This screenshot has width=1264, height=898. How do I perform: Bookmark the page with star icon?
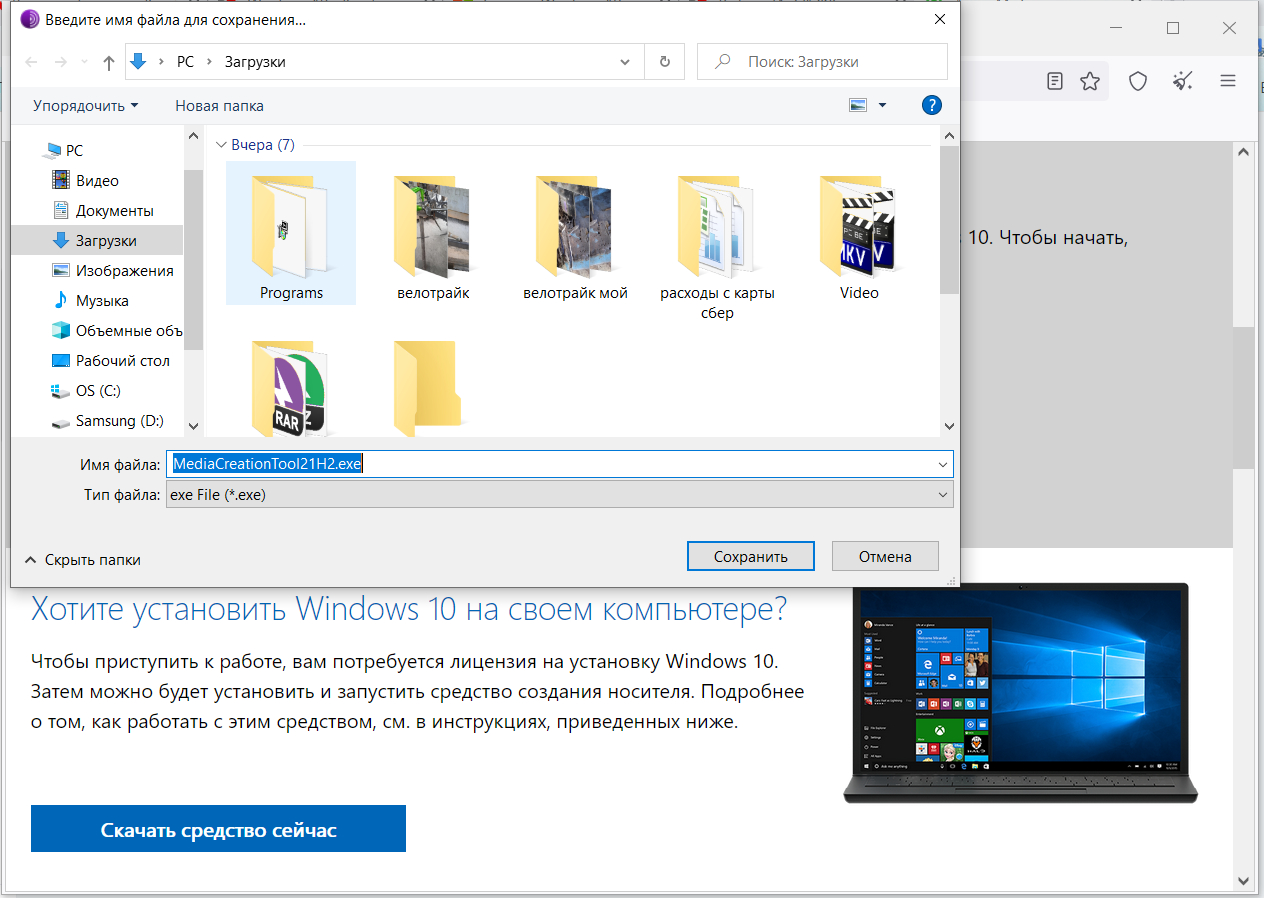tap(1090, 81)
